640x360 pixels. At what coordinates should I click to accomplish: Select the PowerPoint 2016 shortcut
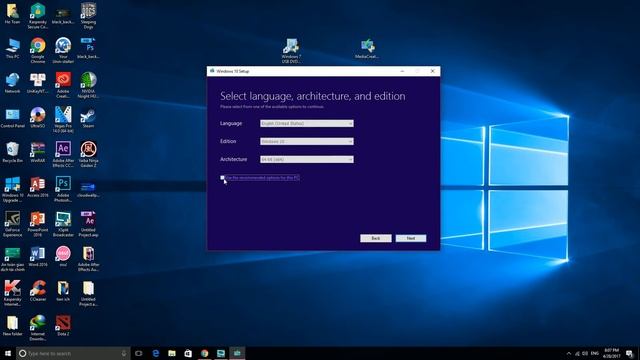point(38,224)
